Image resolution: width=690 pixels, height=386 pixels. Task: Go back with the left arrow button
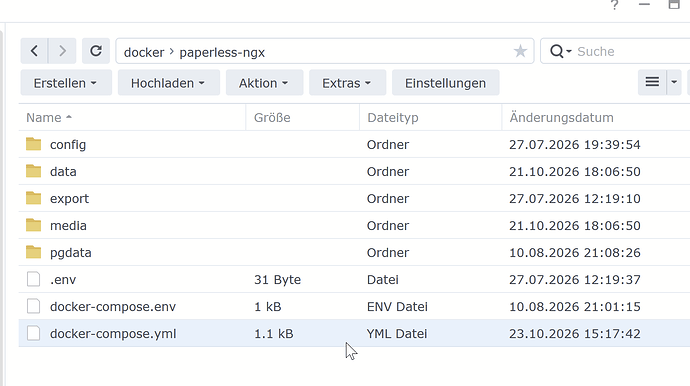[x=34, y=51]
